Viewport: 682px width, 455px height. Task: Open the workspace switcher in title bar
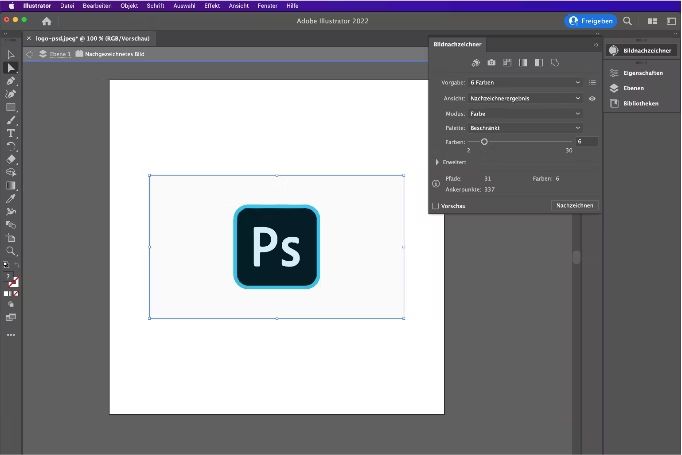671,21
